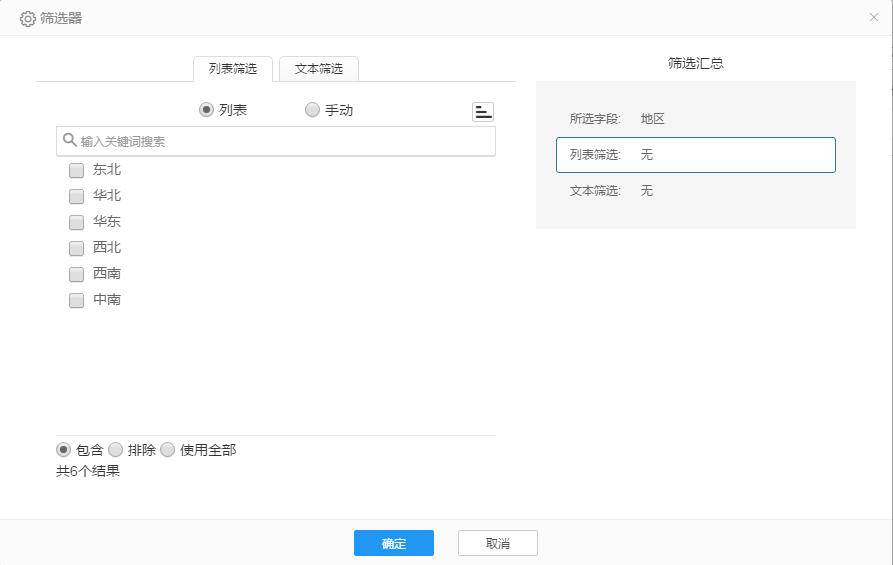893x565 pixels.
Task: Select the 列表 radio button
Action: click(x=207, y=110)
